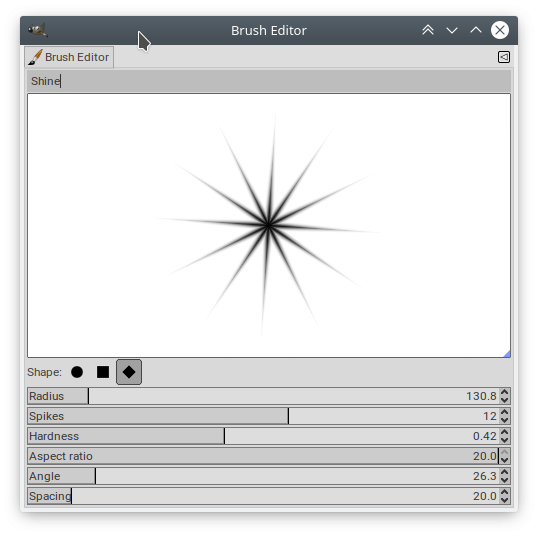Decrease Aspect ratio with the down arrow
Screen dimensions: 538x536
pyautogui.click(x=504, y=460)
